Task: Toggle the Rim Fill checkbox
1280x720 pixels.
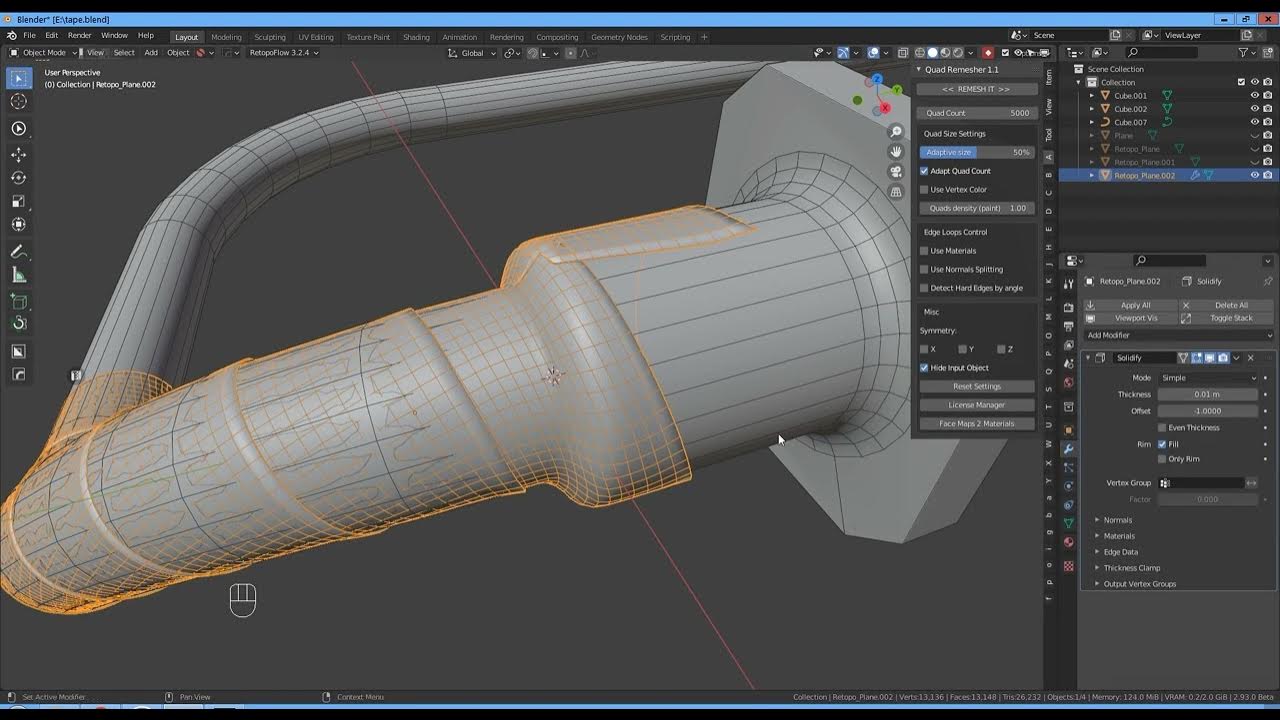Action: pyautogui.click(x=1162, y=444)
